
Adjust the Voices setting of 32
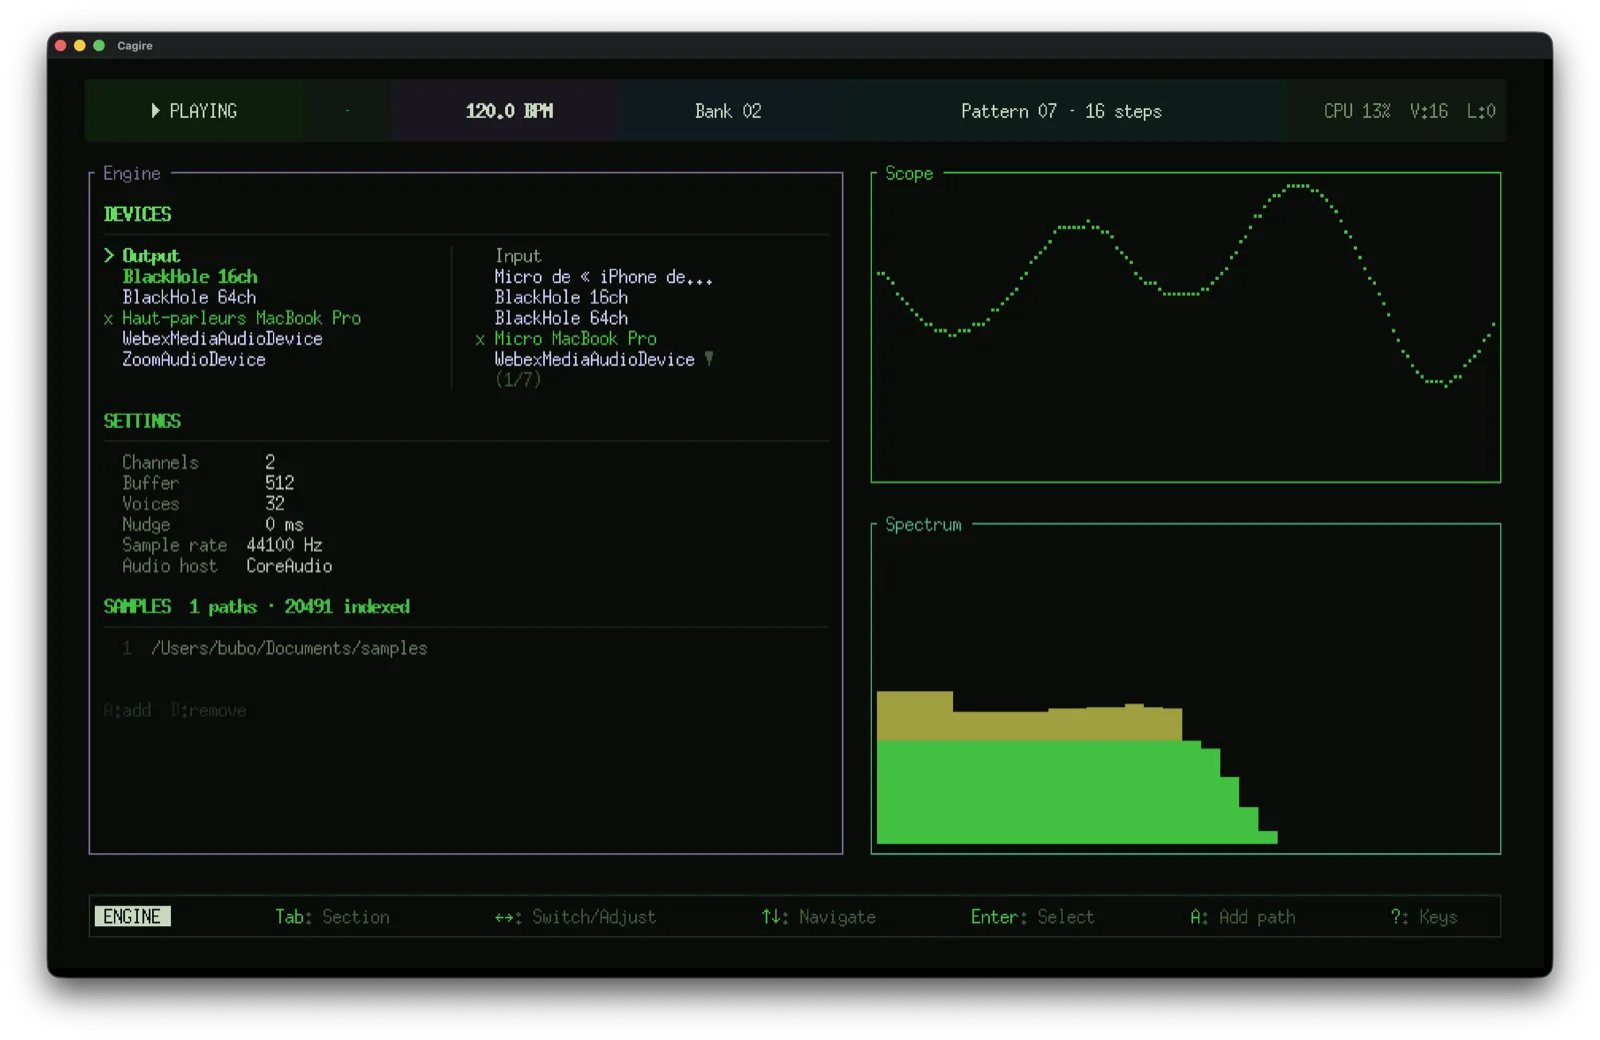click(x=275, y=504)
